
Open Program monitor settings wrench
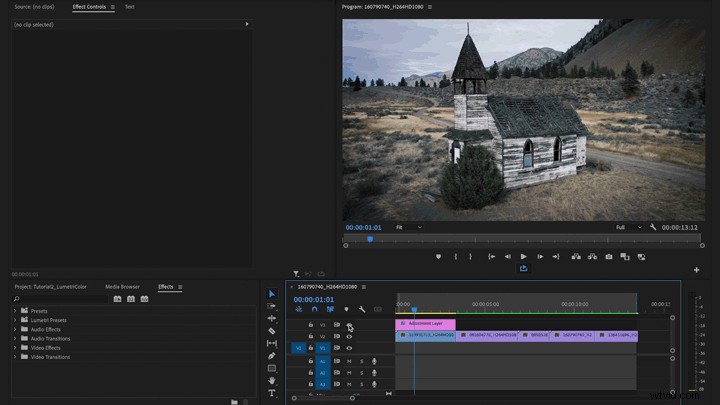653,227
